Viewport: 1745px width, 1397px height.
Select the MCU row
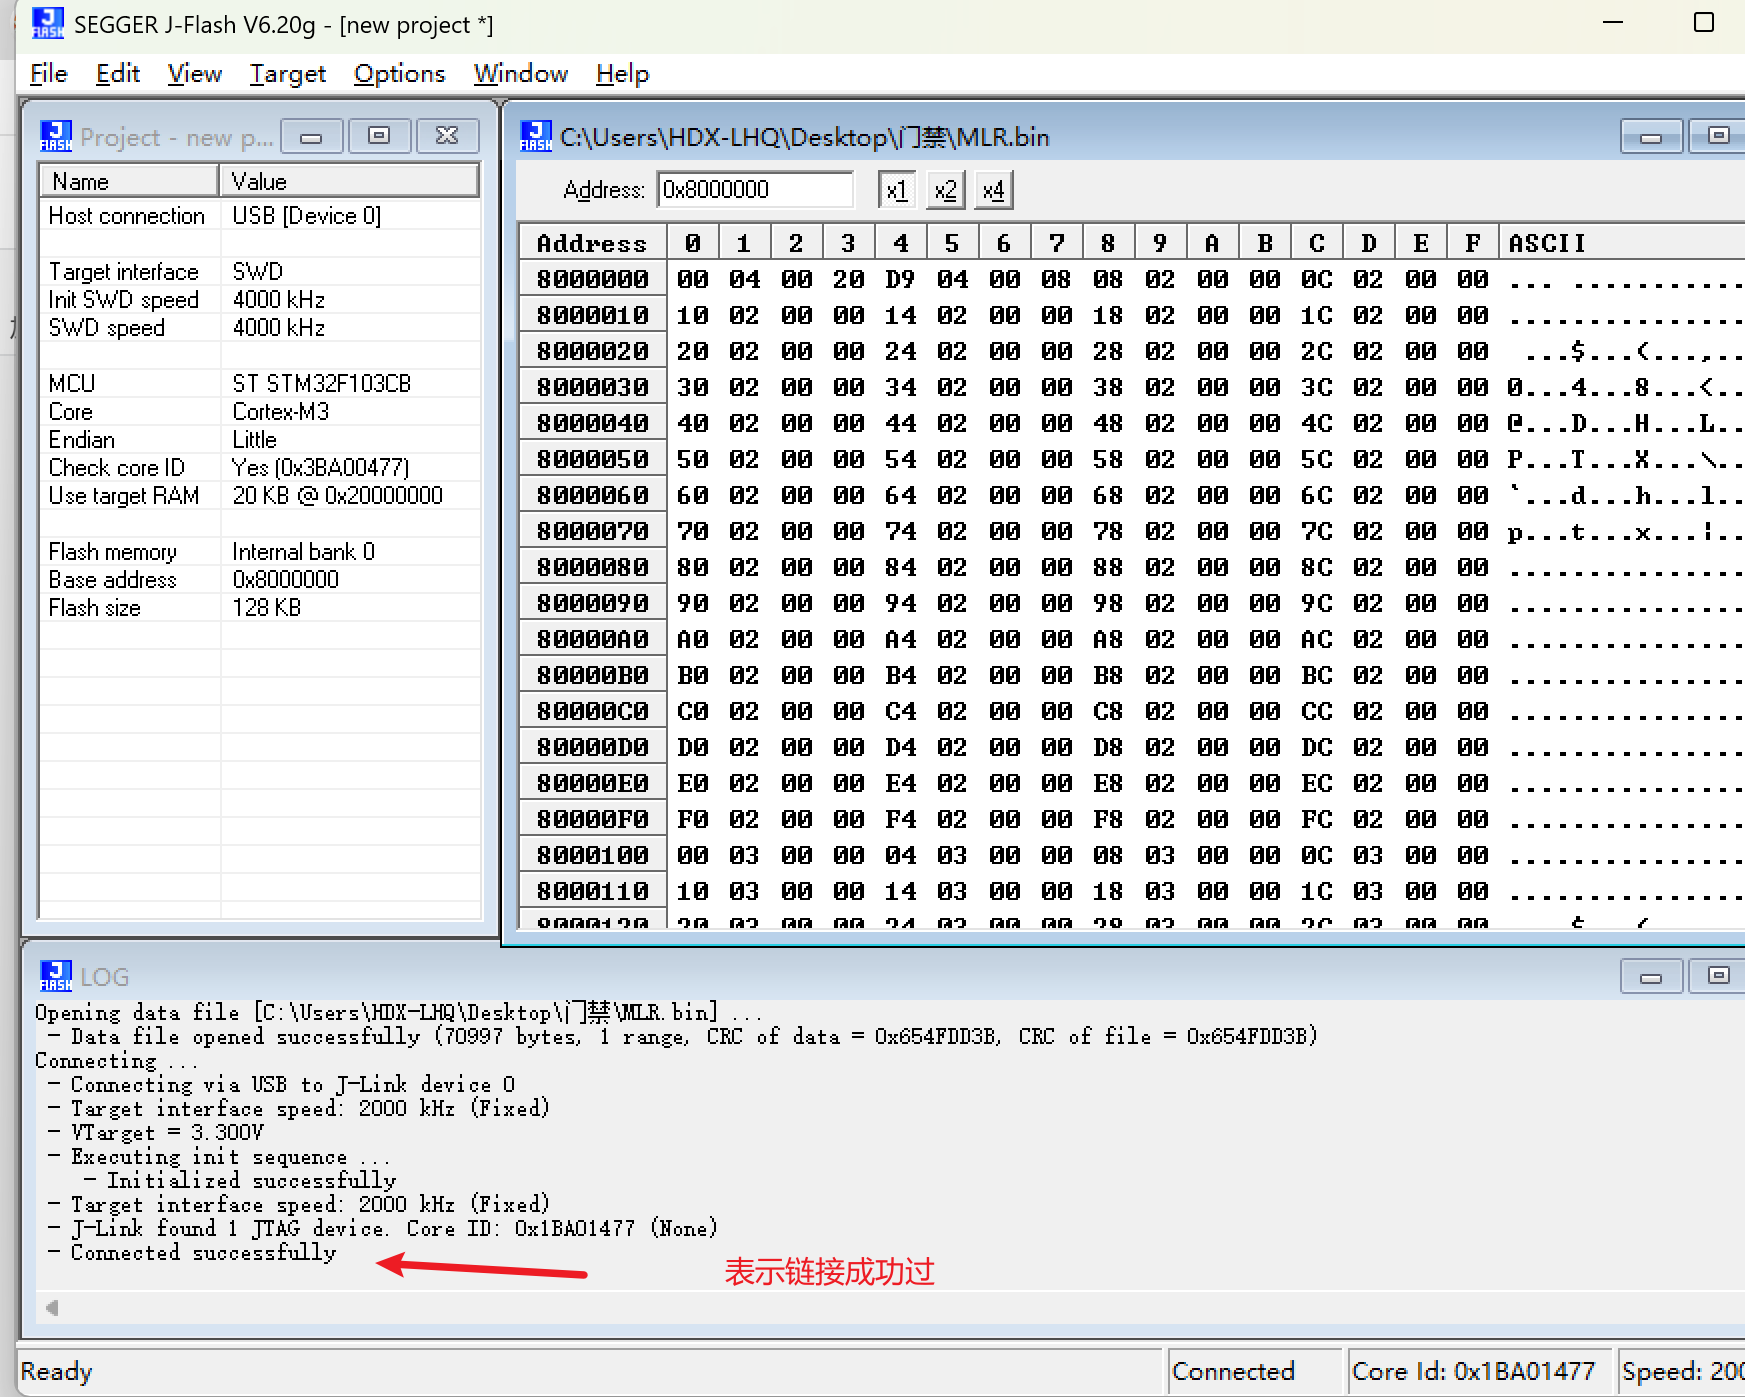pos(260,384)
